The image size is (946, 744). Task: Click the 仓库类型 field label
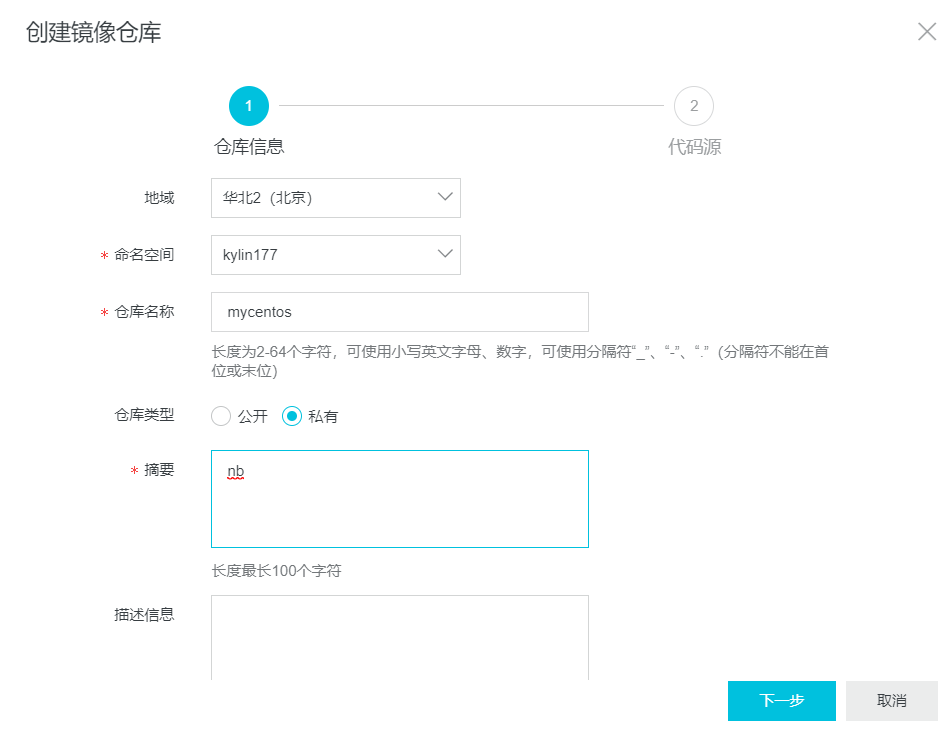pos(144,415)
